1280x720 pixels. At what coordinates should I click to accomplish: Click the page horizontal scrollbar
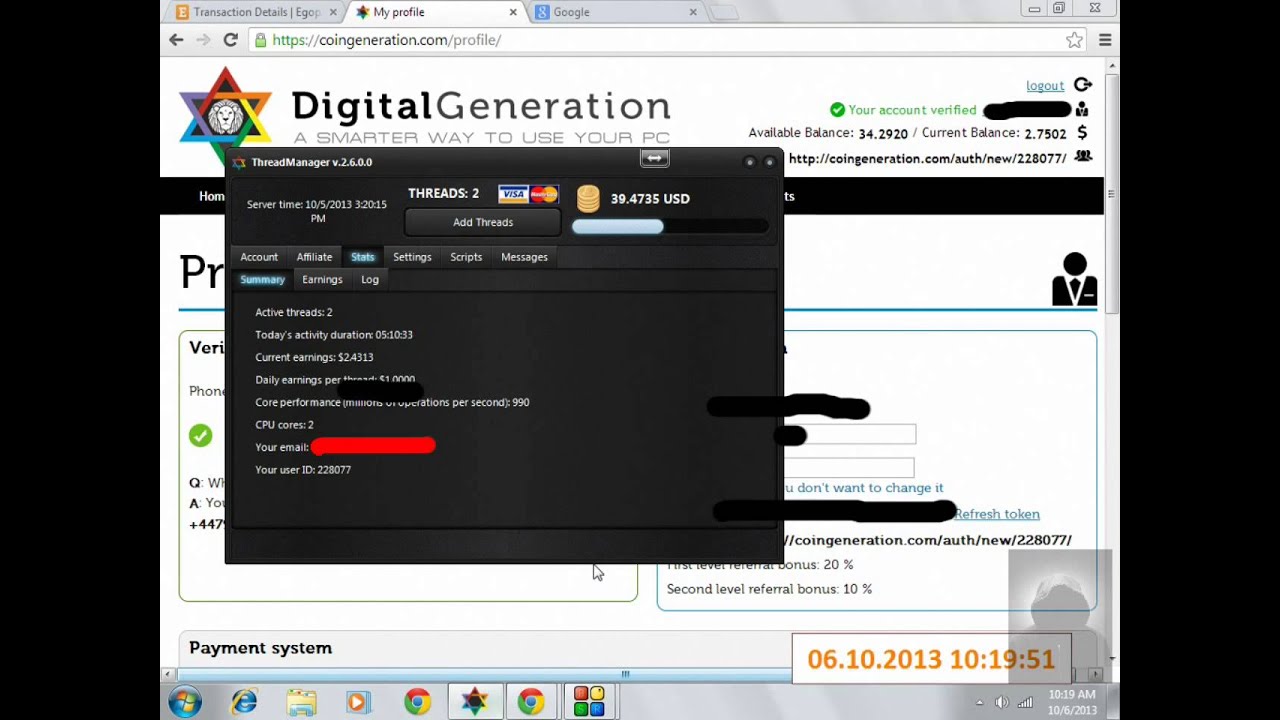coord(626,674)
